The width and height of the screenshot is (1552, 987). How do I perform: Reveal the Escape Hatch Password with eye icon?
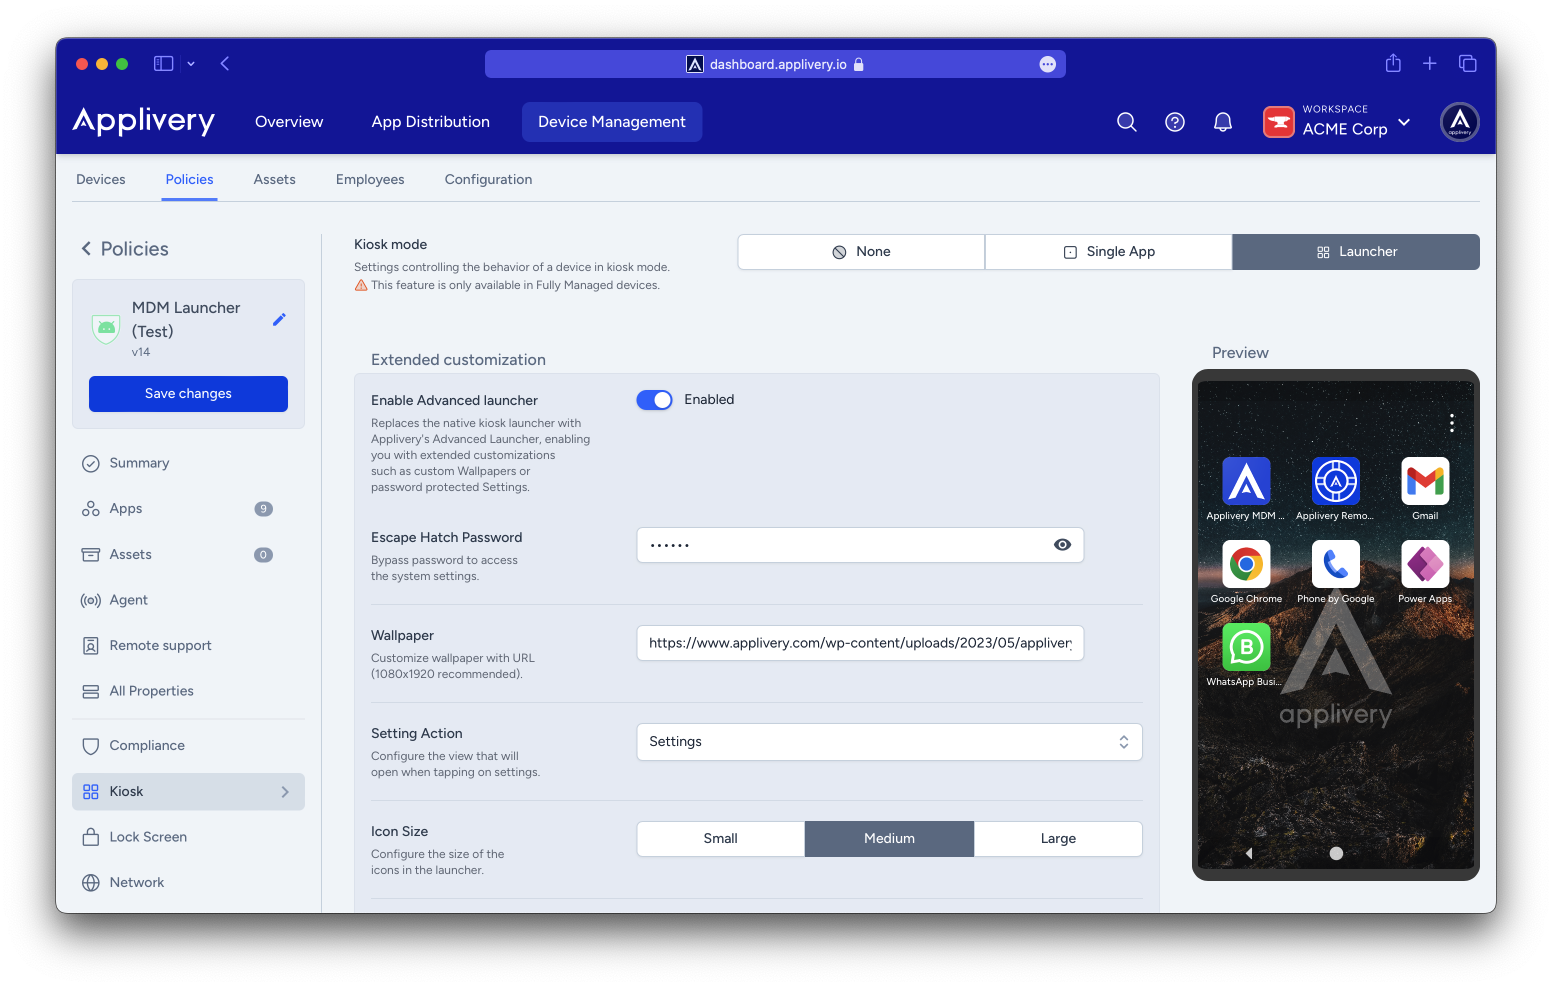[x=1062, y=545]
